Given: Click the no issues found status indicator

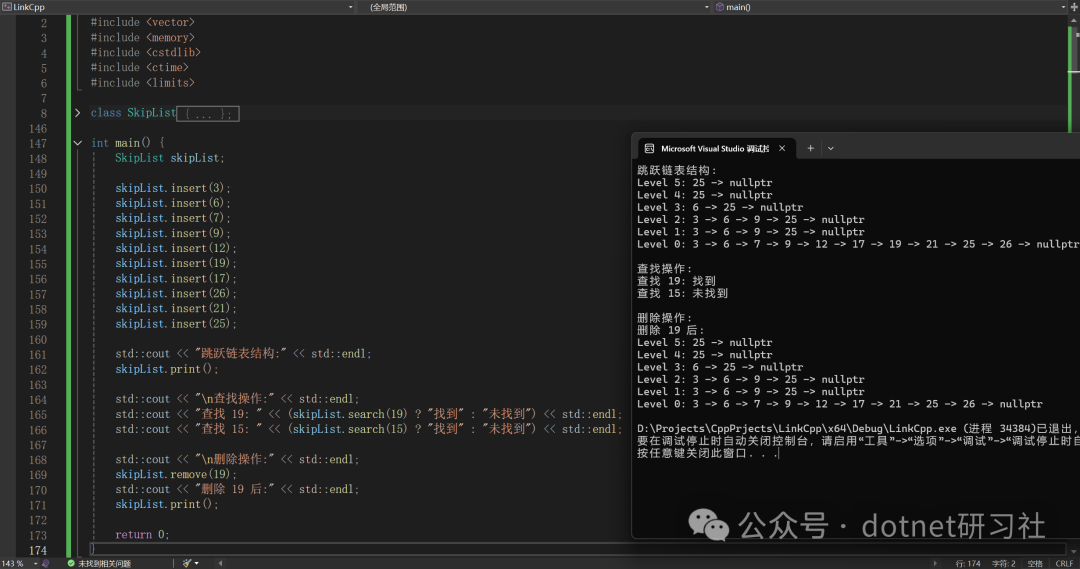Looking at the screenshot, I should coord(99,563).
